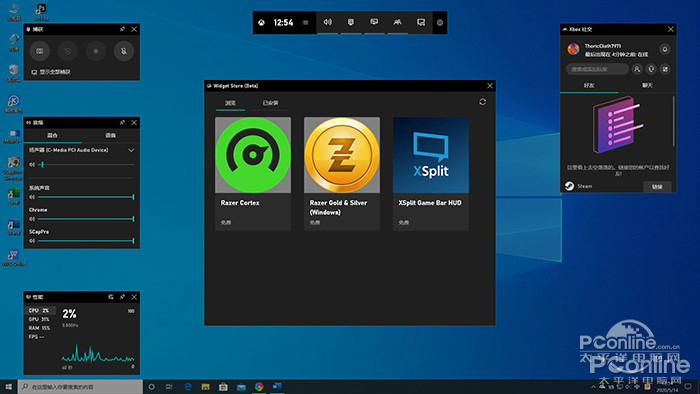Open Performance widget options icon
The image size is (700, 394).
[111, 297]
